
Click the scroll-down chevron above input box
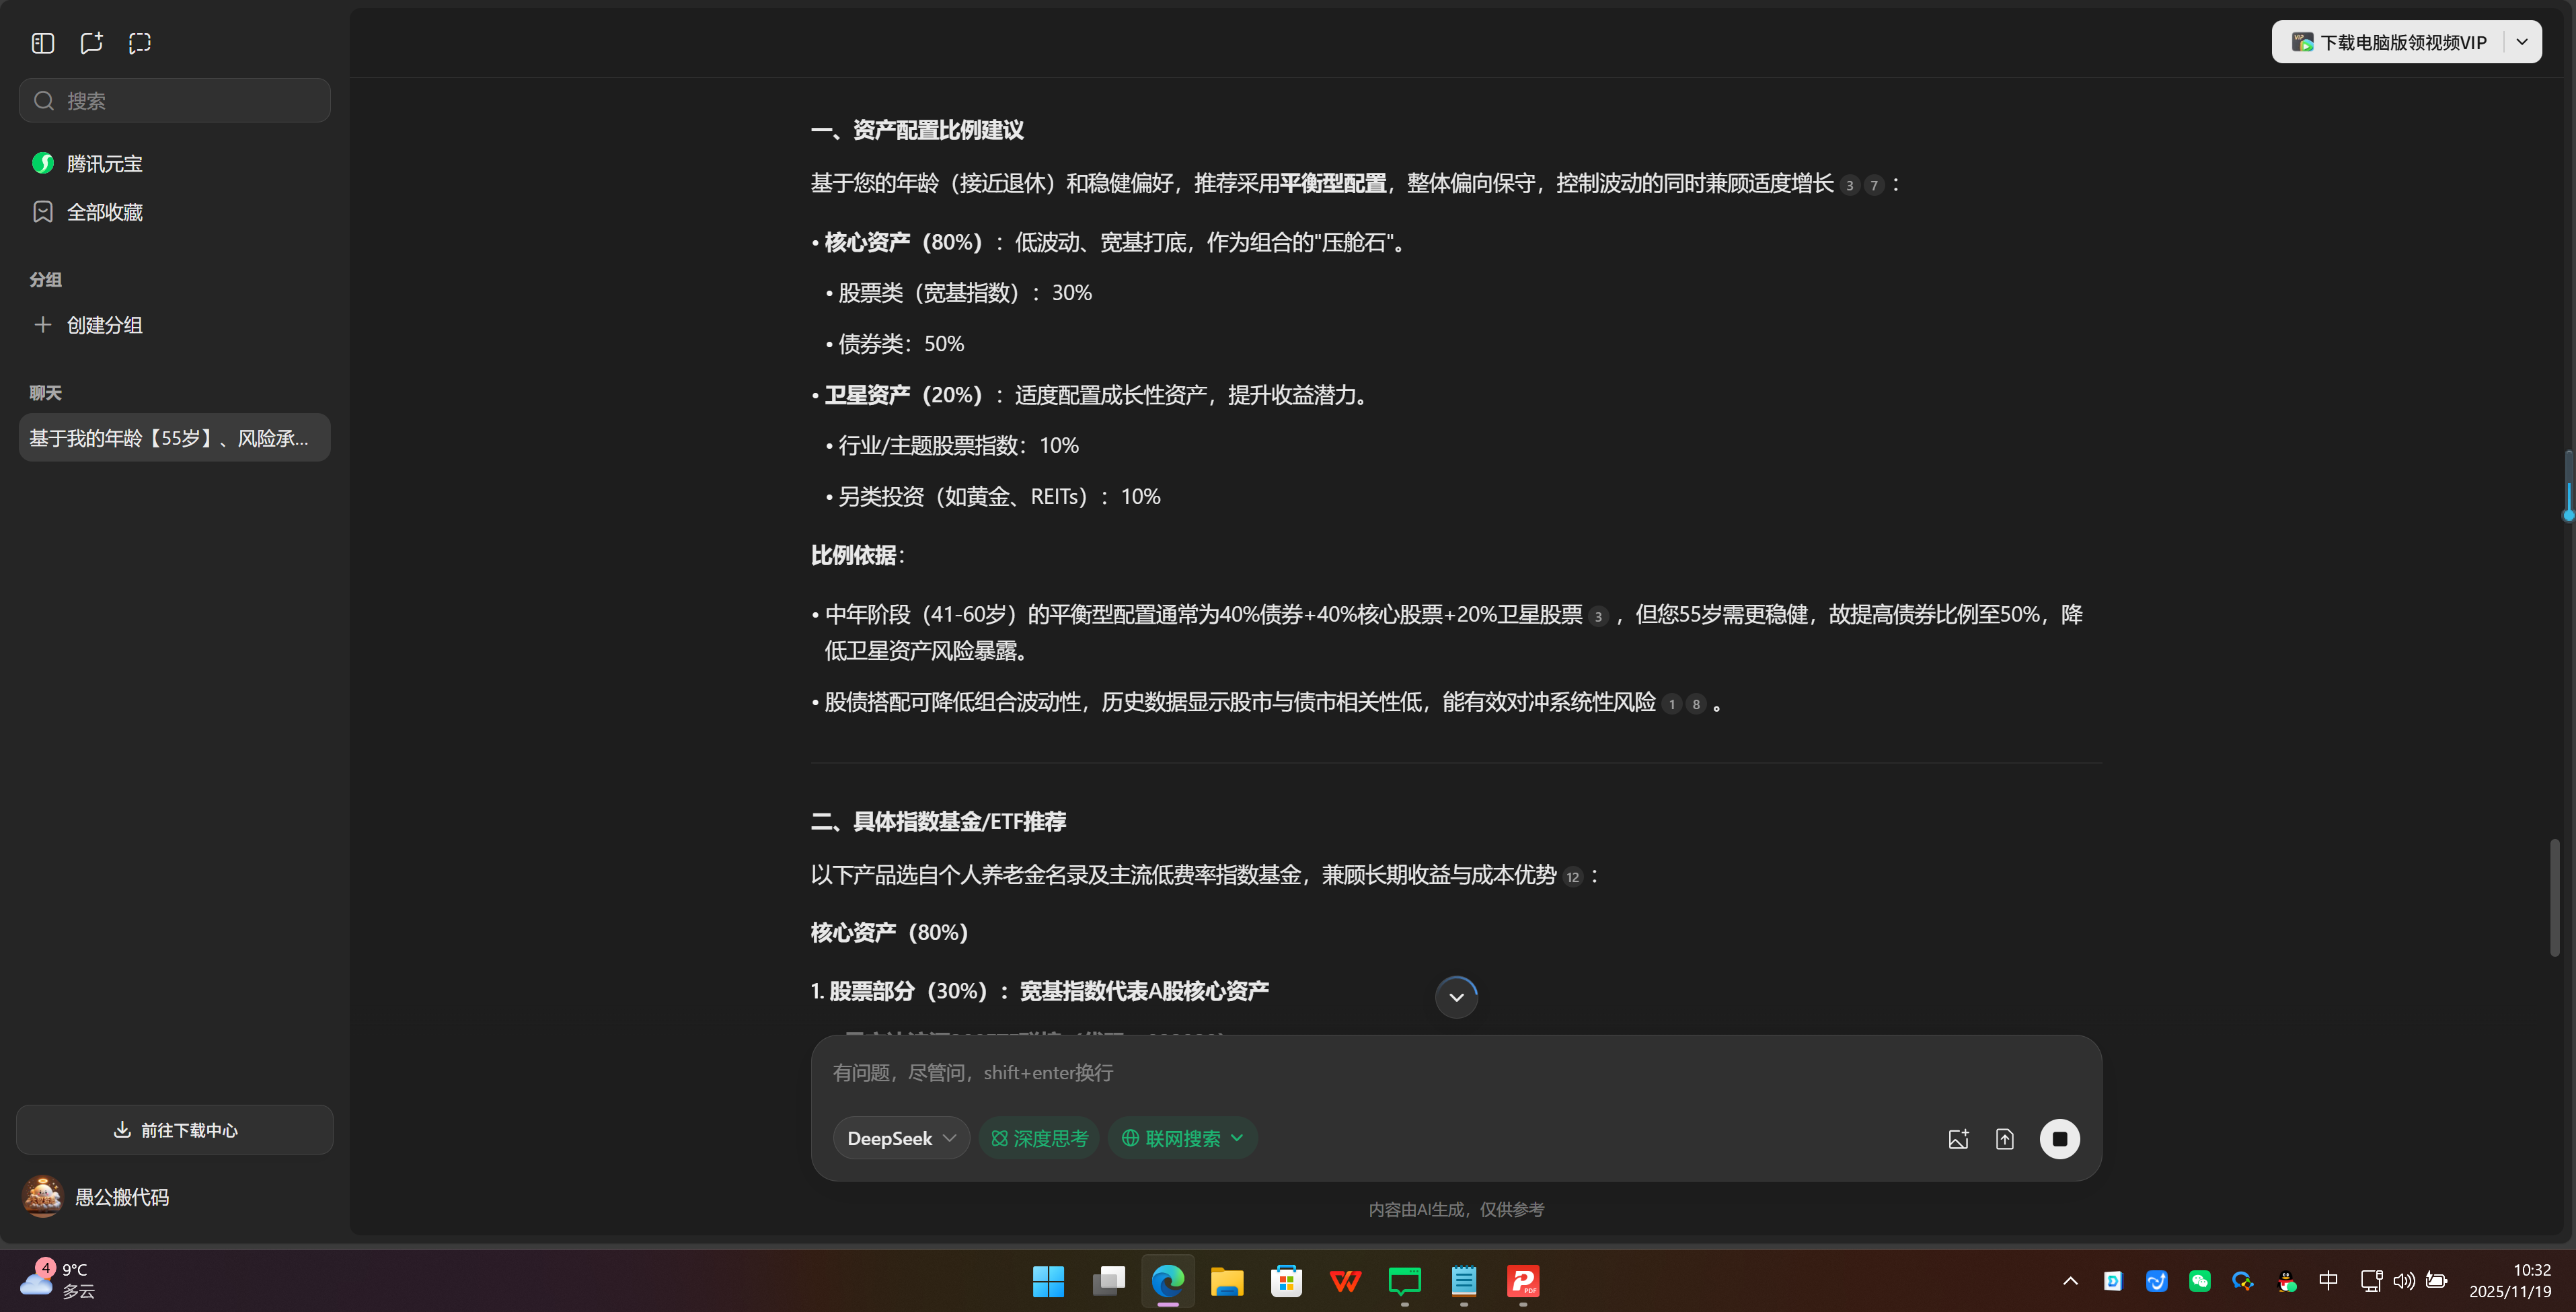coord(1455,996)
